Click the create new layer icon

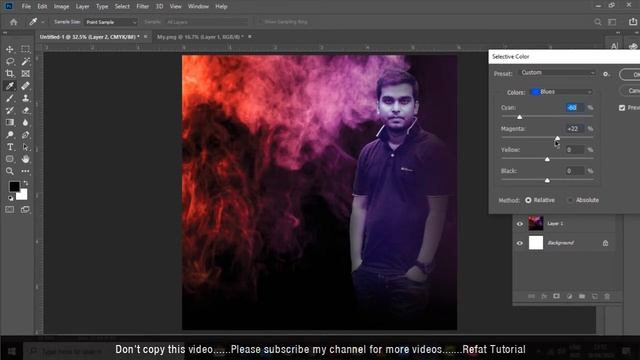point(595,296)
